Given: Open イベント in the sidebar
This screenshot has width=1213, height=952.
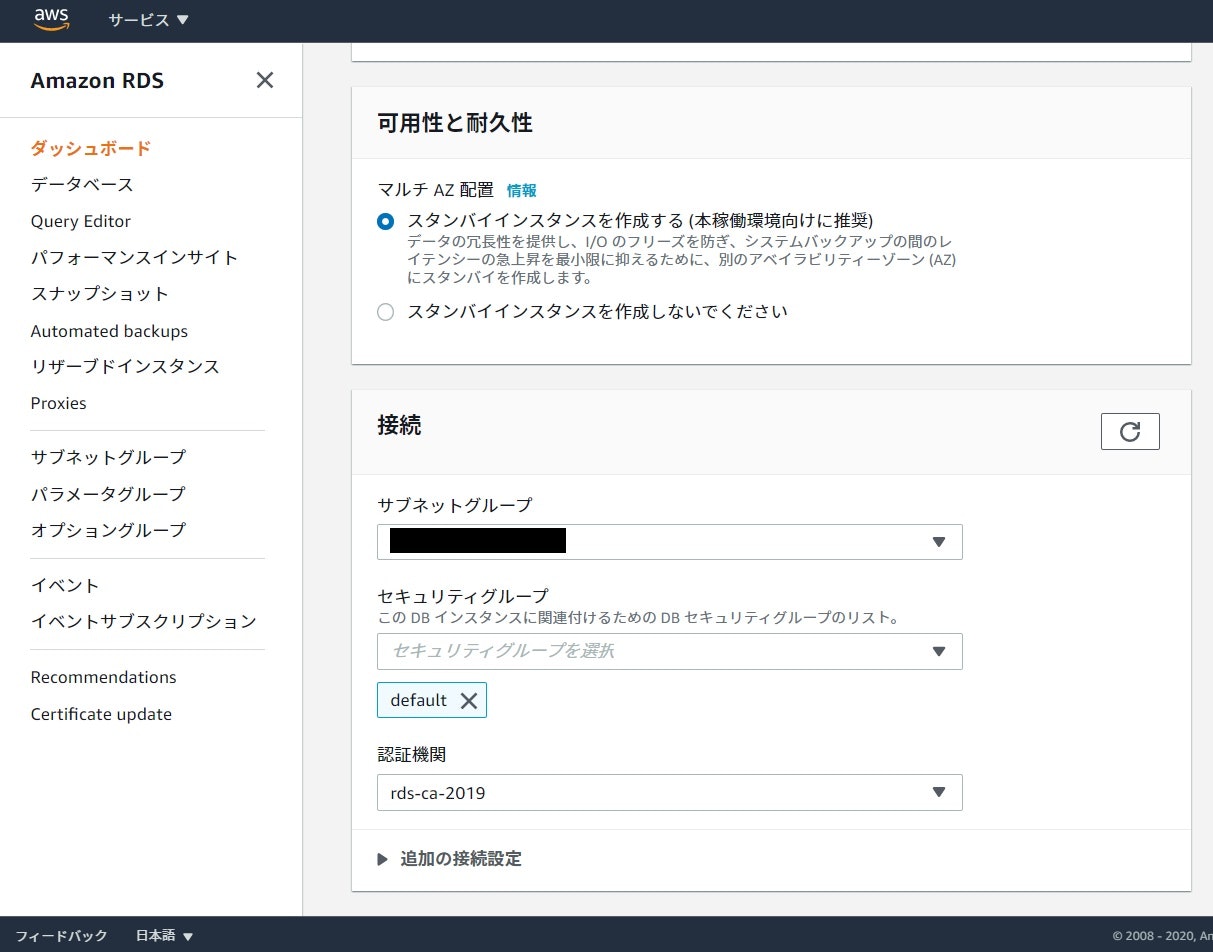Looking at the screenshot, I should (x=65, y=586).
